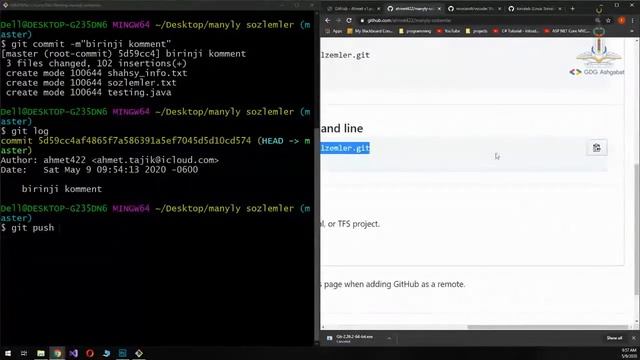640x360 pixels.
Task: Close the Chrome downloads bar
Action: pos(633,338)
